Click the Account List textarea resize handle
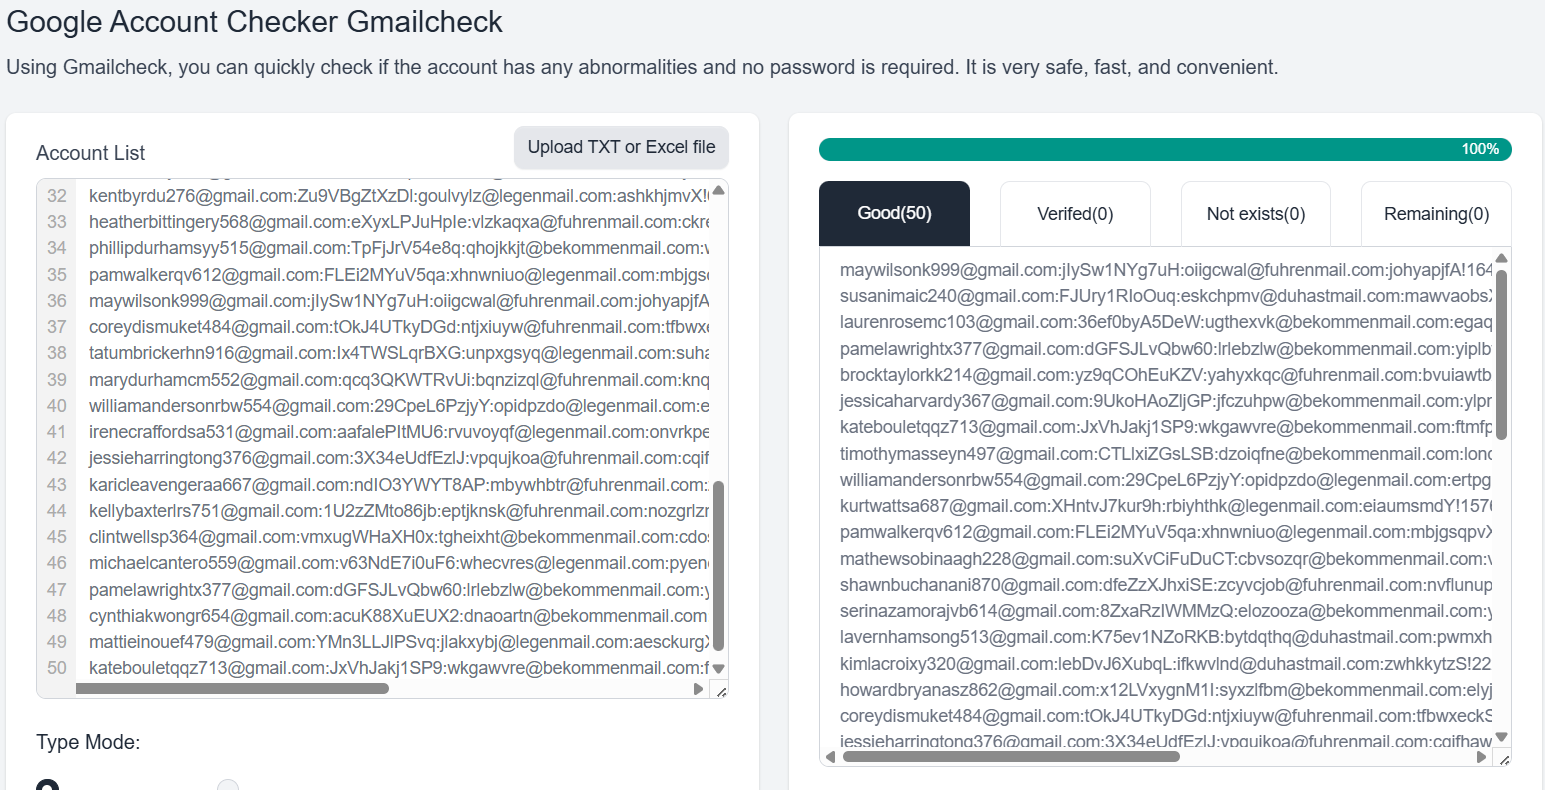 (x=719, y=690)
